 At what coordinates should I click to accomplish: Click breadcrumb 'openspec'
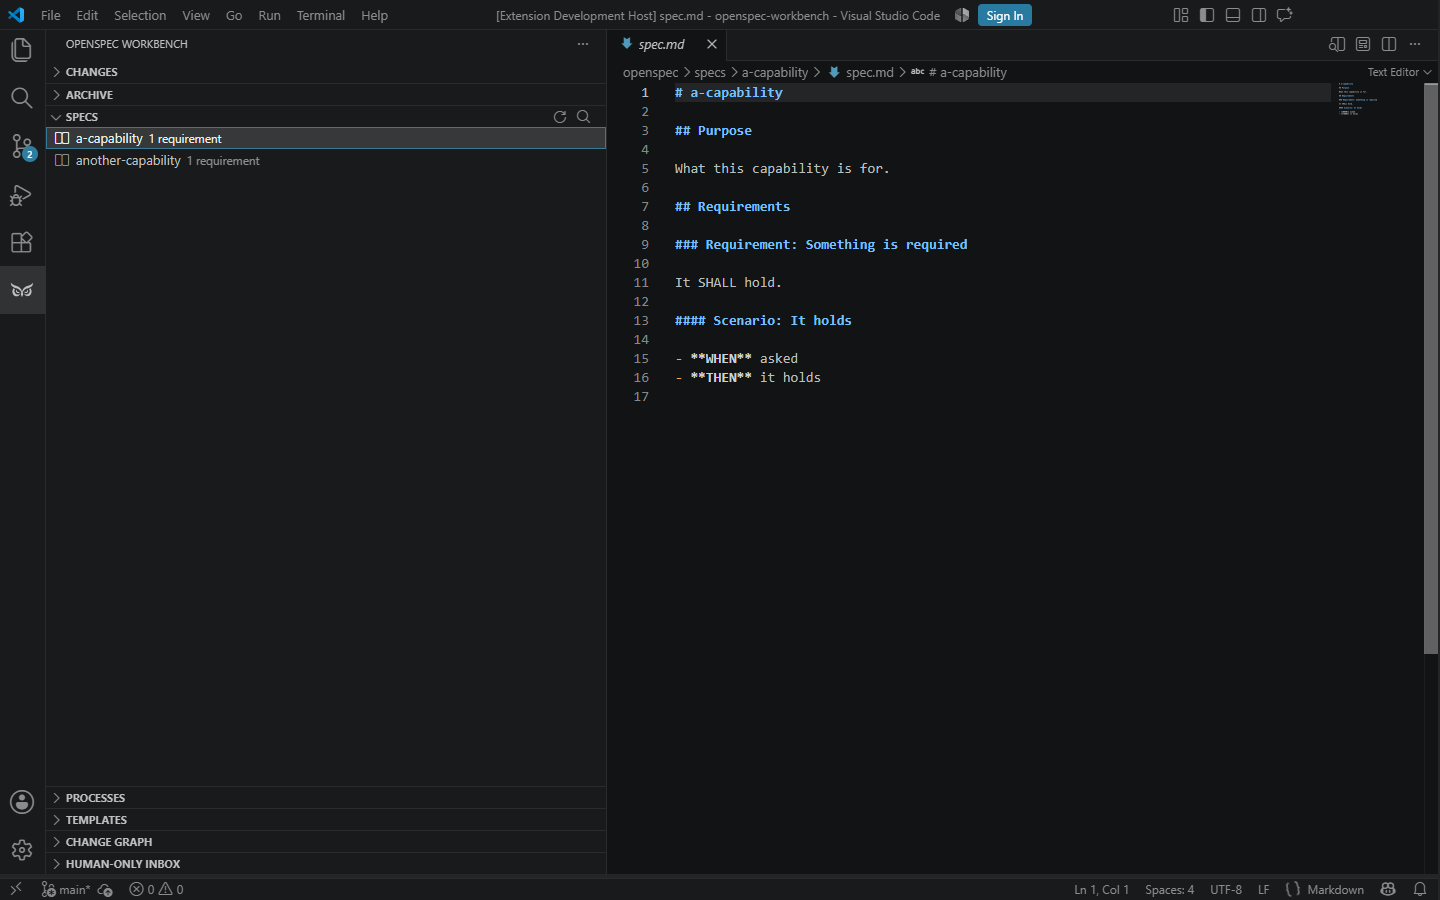tap(650, 72)
